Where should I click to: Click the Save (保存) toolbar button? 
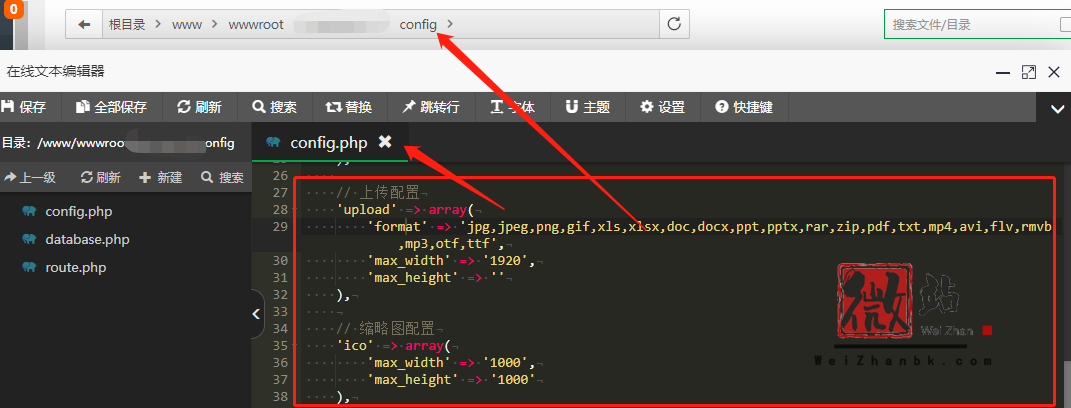coord(24,107)
